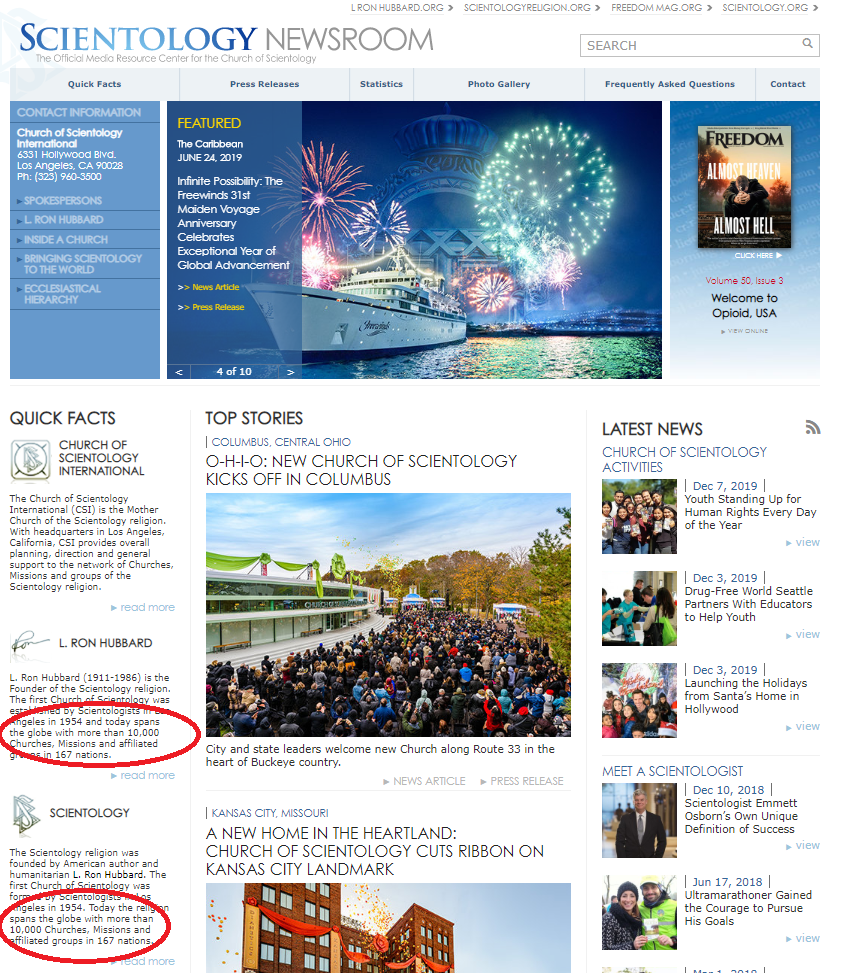Click CHURCH OF SCIENTOLOGY ACTIVITIES heading
The height and width of the screenshot is (973, 857).
(684, 460)
